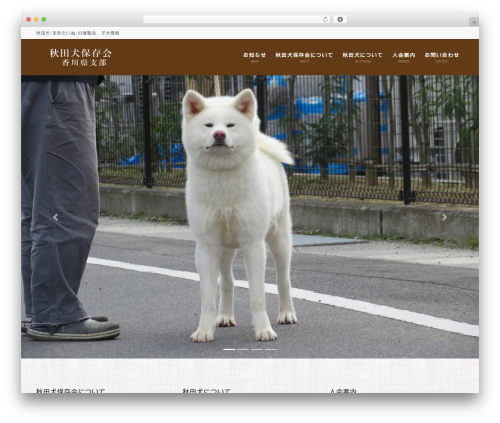Close the browser window with red button
The height and width of the screenshot is (423, 500).
click(29, 19)
